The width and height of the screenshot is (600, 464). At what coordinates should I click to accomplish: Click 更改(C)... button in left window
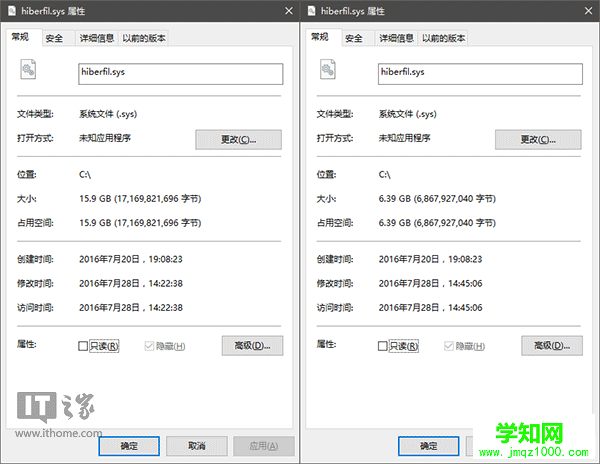coord(238,140)
